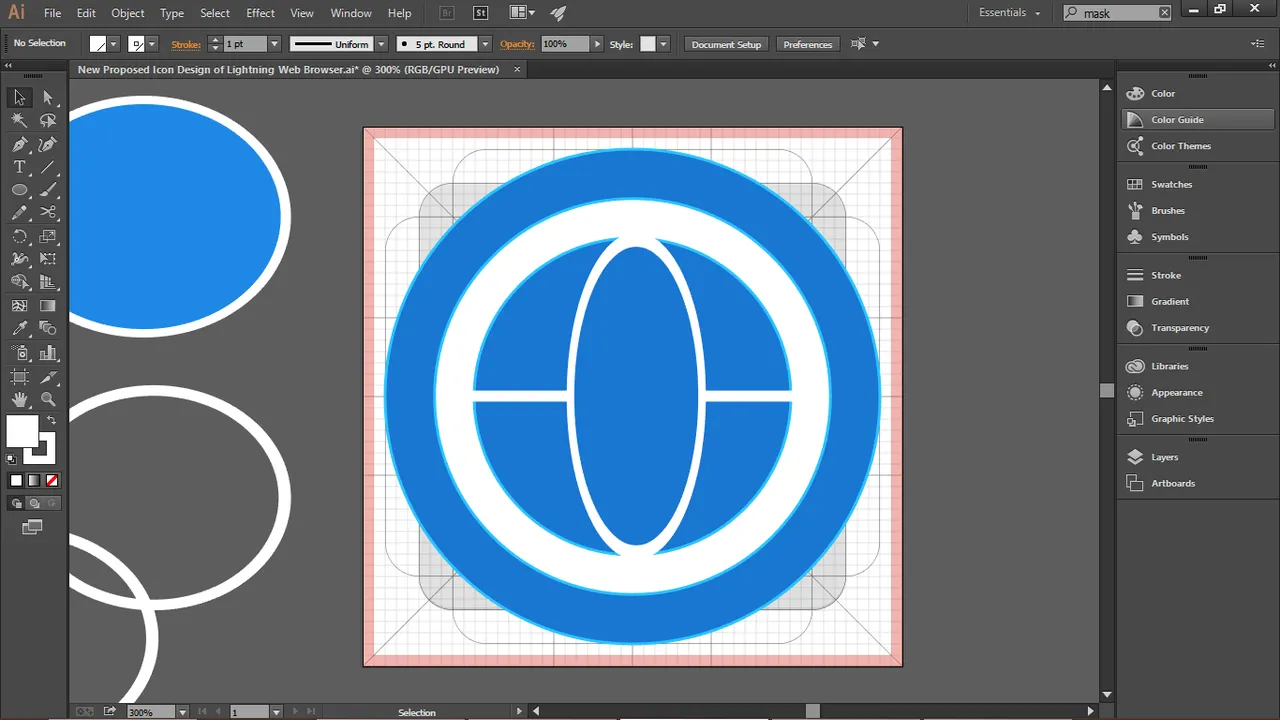The height and width of the screenshot is (720, 1280).
Task: Open the fill color dropdown in control bar
Action: (113, 44)
